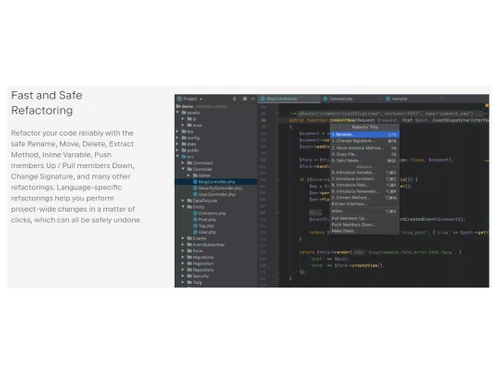Click the PHP class icon beside Tag.php
The image size is (500, 375).
click(x=195, y=226)
